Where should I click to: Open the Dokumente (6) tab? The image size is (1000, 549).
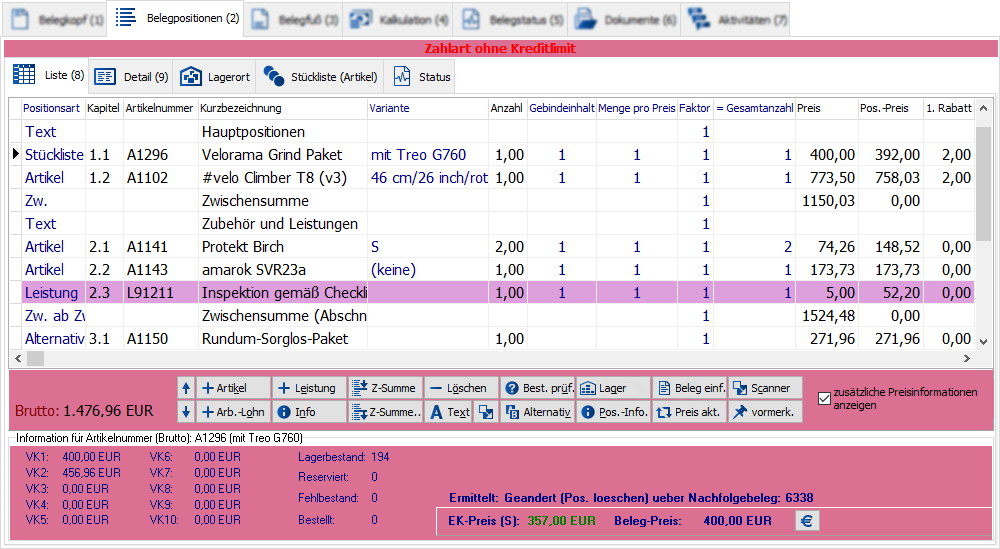(624, 20)
